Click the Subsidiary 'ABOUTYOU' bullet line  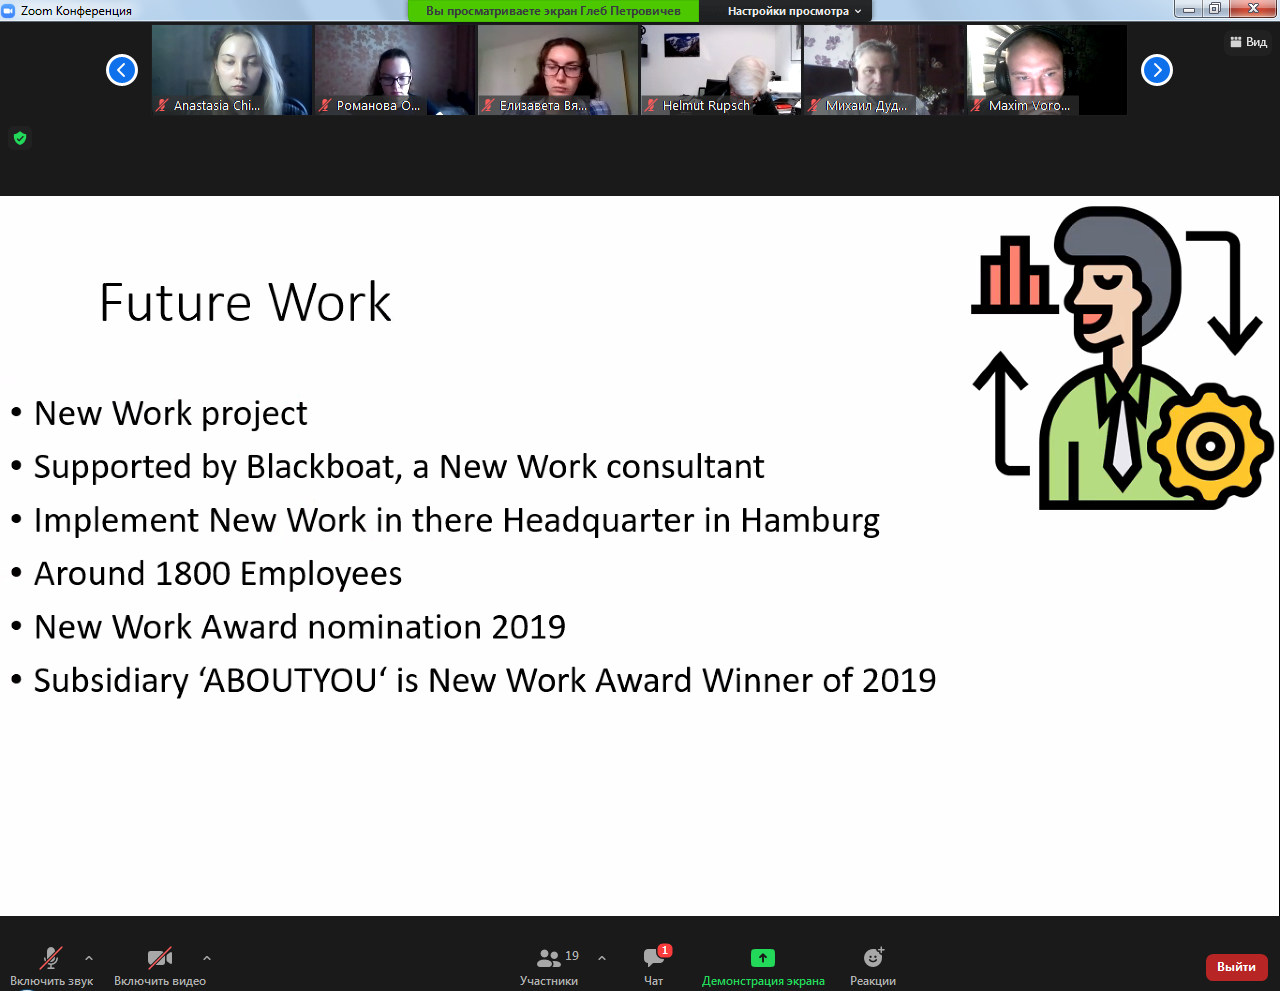(485, 681)
